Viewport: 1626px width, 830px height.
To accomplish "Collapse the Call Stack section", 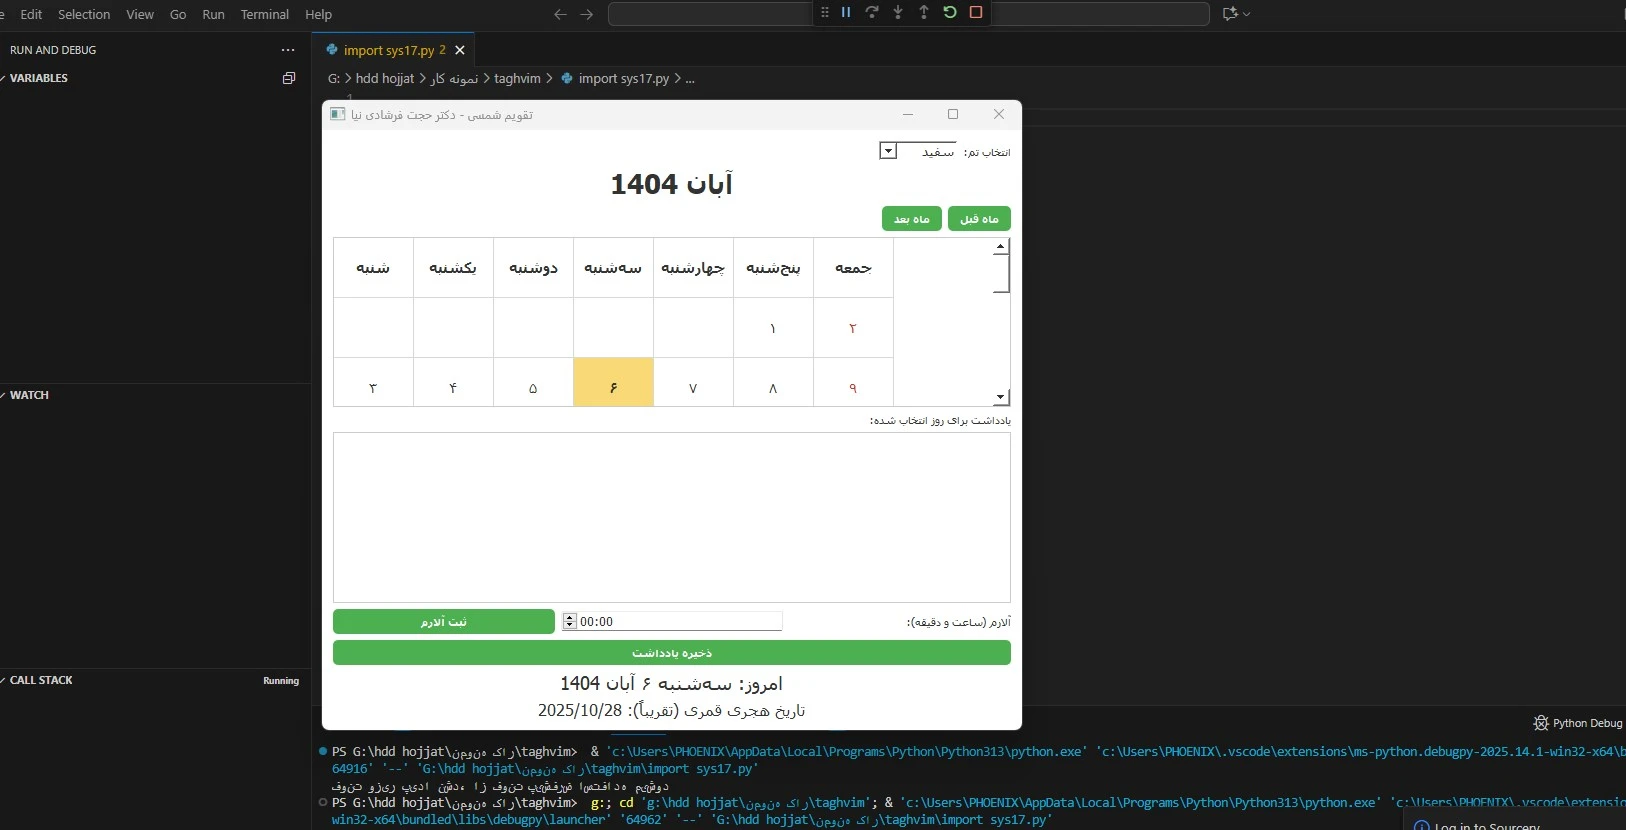I will pos(41,680).
